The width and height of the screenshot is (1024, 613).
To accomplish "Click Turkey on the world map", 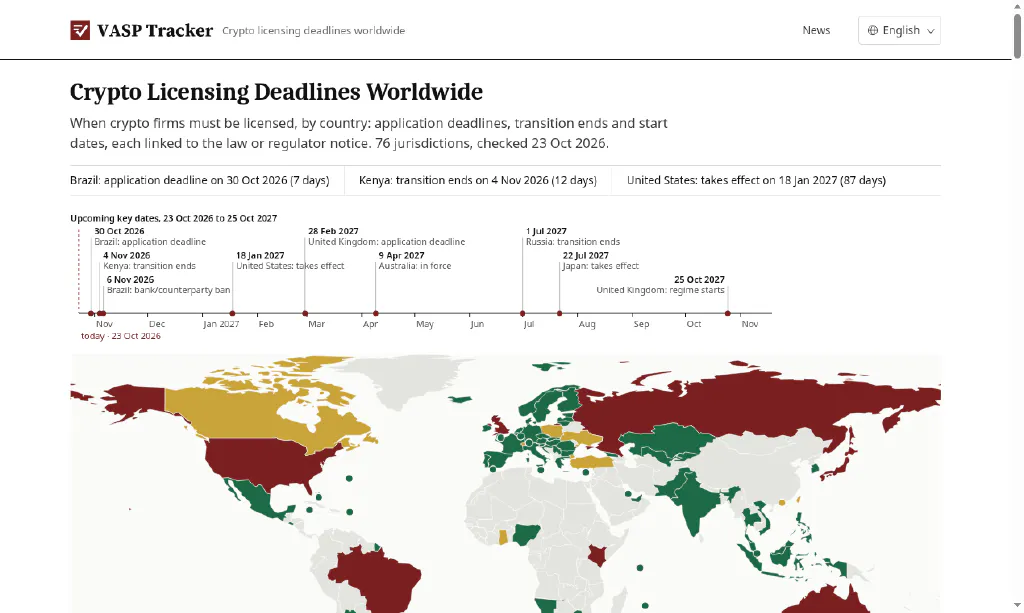I will click(x=591, y=462).
